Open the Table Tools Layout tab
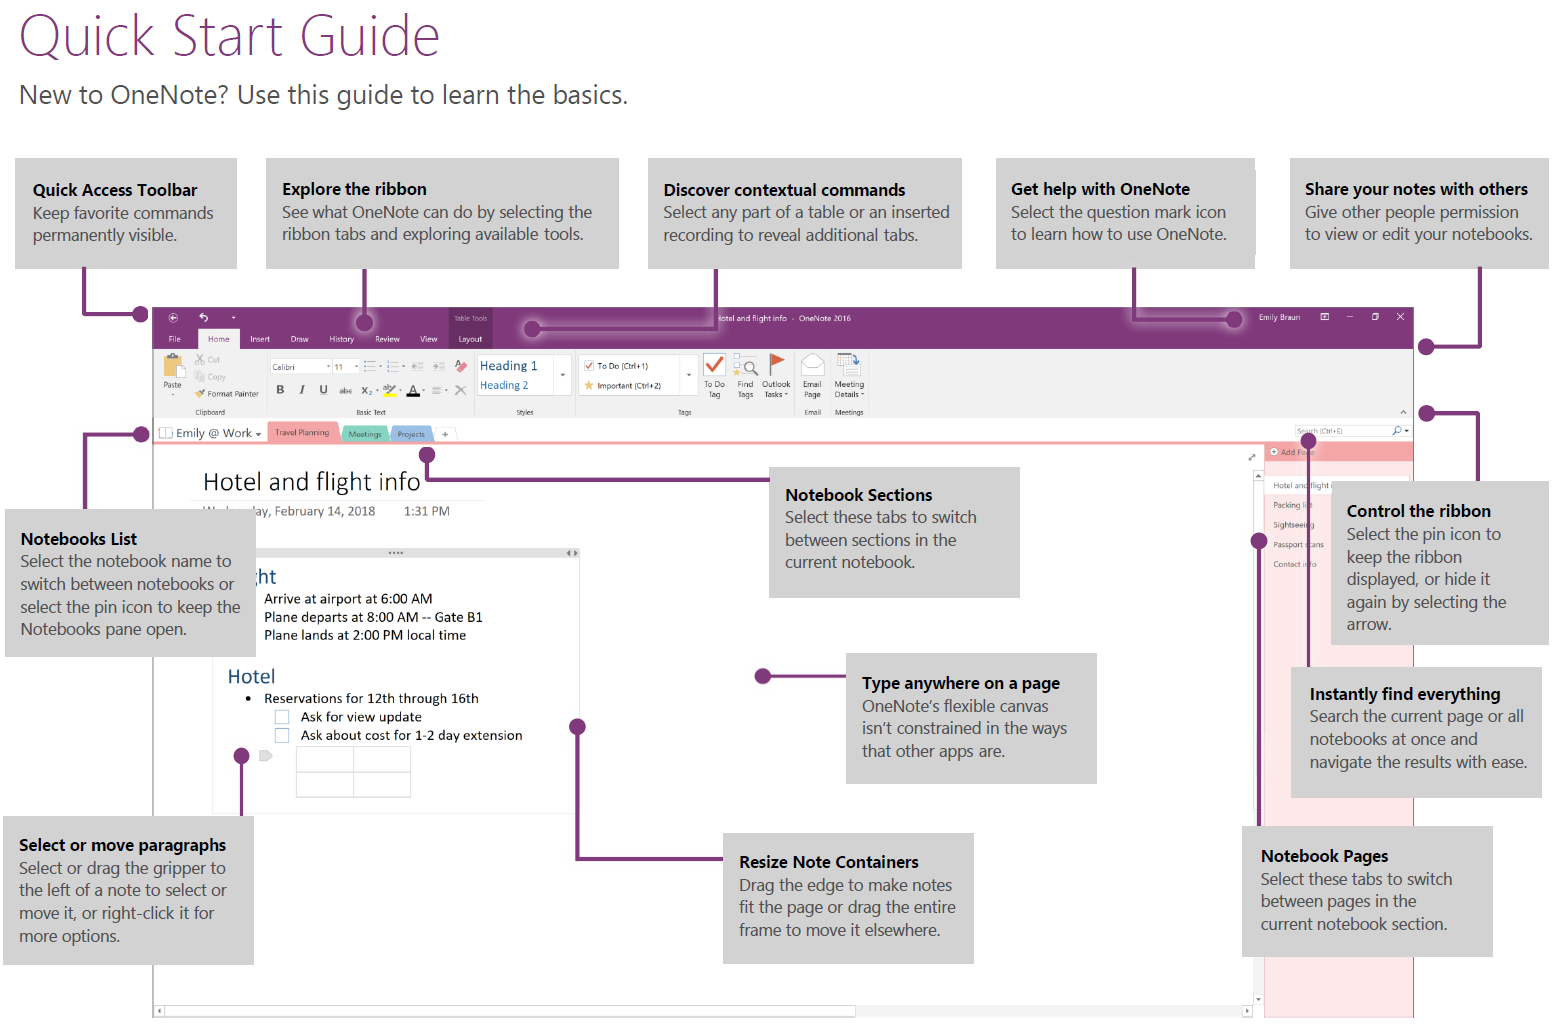Image resolution: width=1556 pixels, height=1030 pixels. (x=470, y=339)
